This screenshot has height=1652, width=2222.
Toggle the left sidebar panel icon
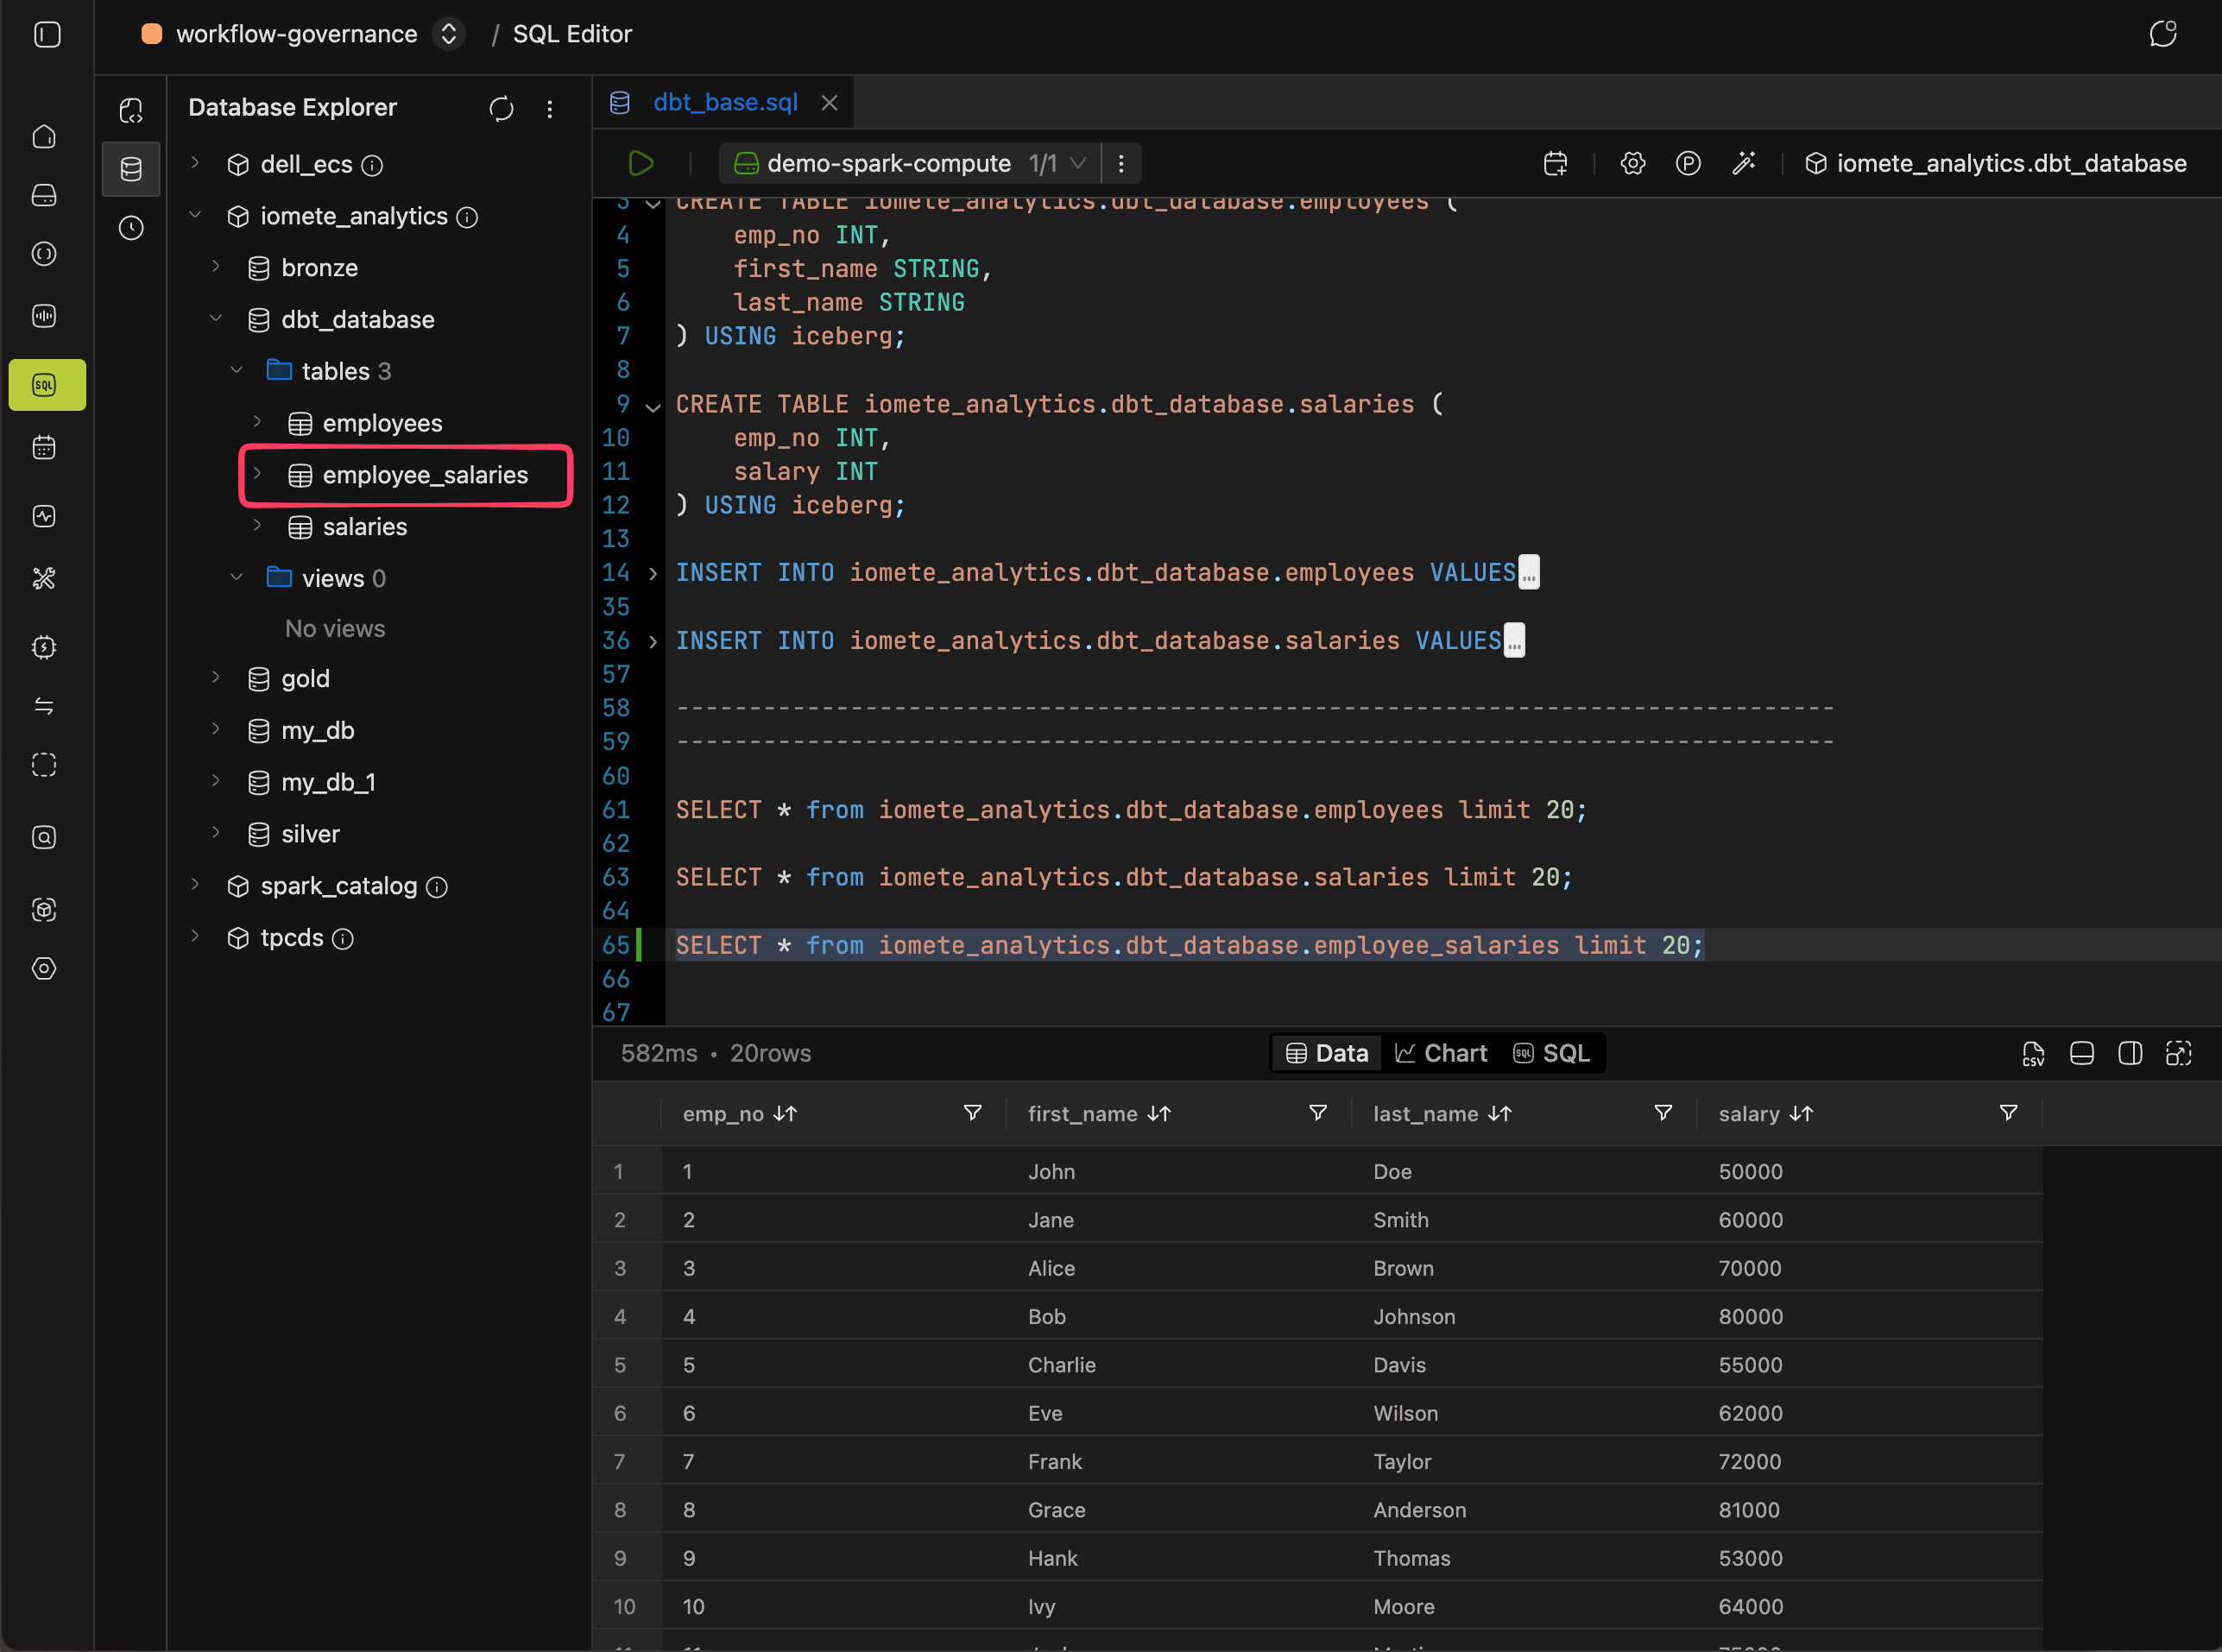(x=47, y=34)
